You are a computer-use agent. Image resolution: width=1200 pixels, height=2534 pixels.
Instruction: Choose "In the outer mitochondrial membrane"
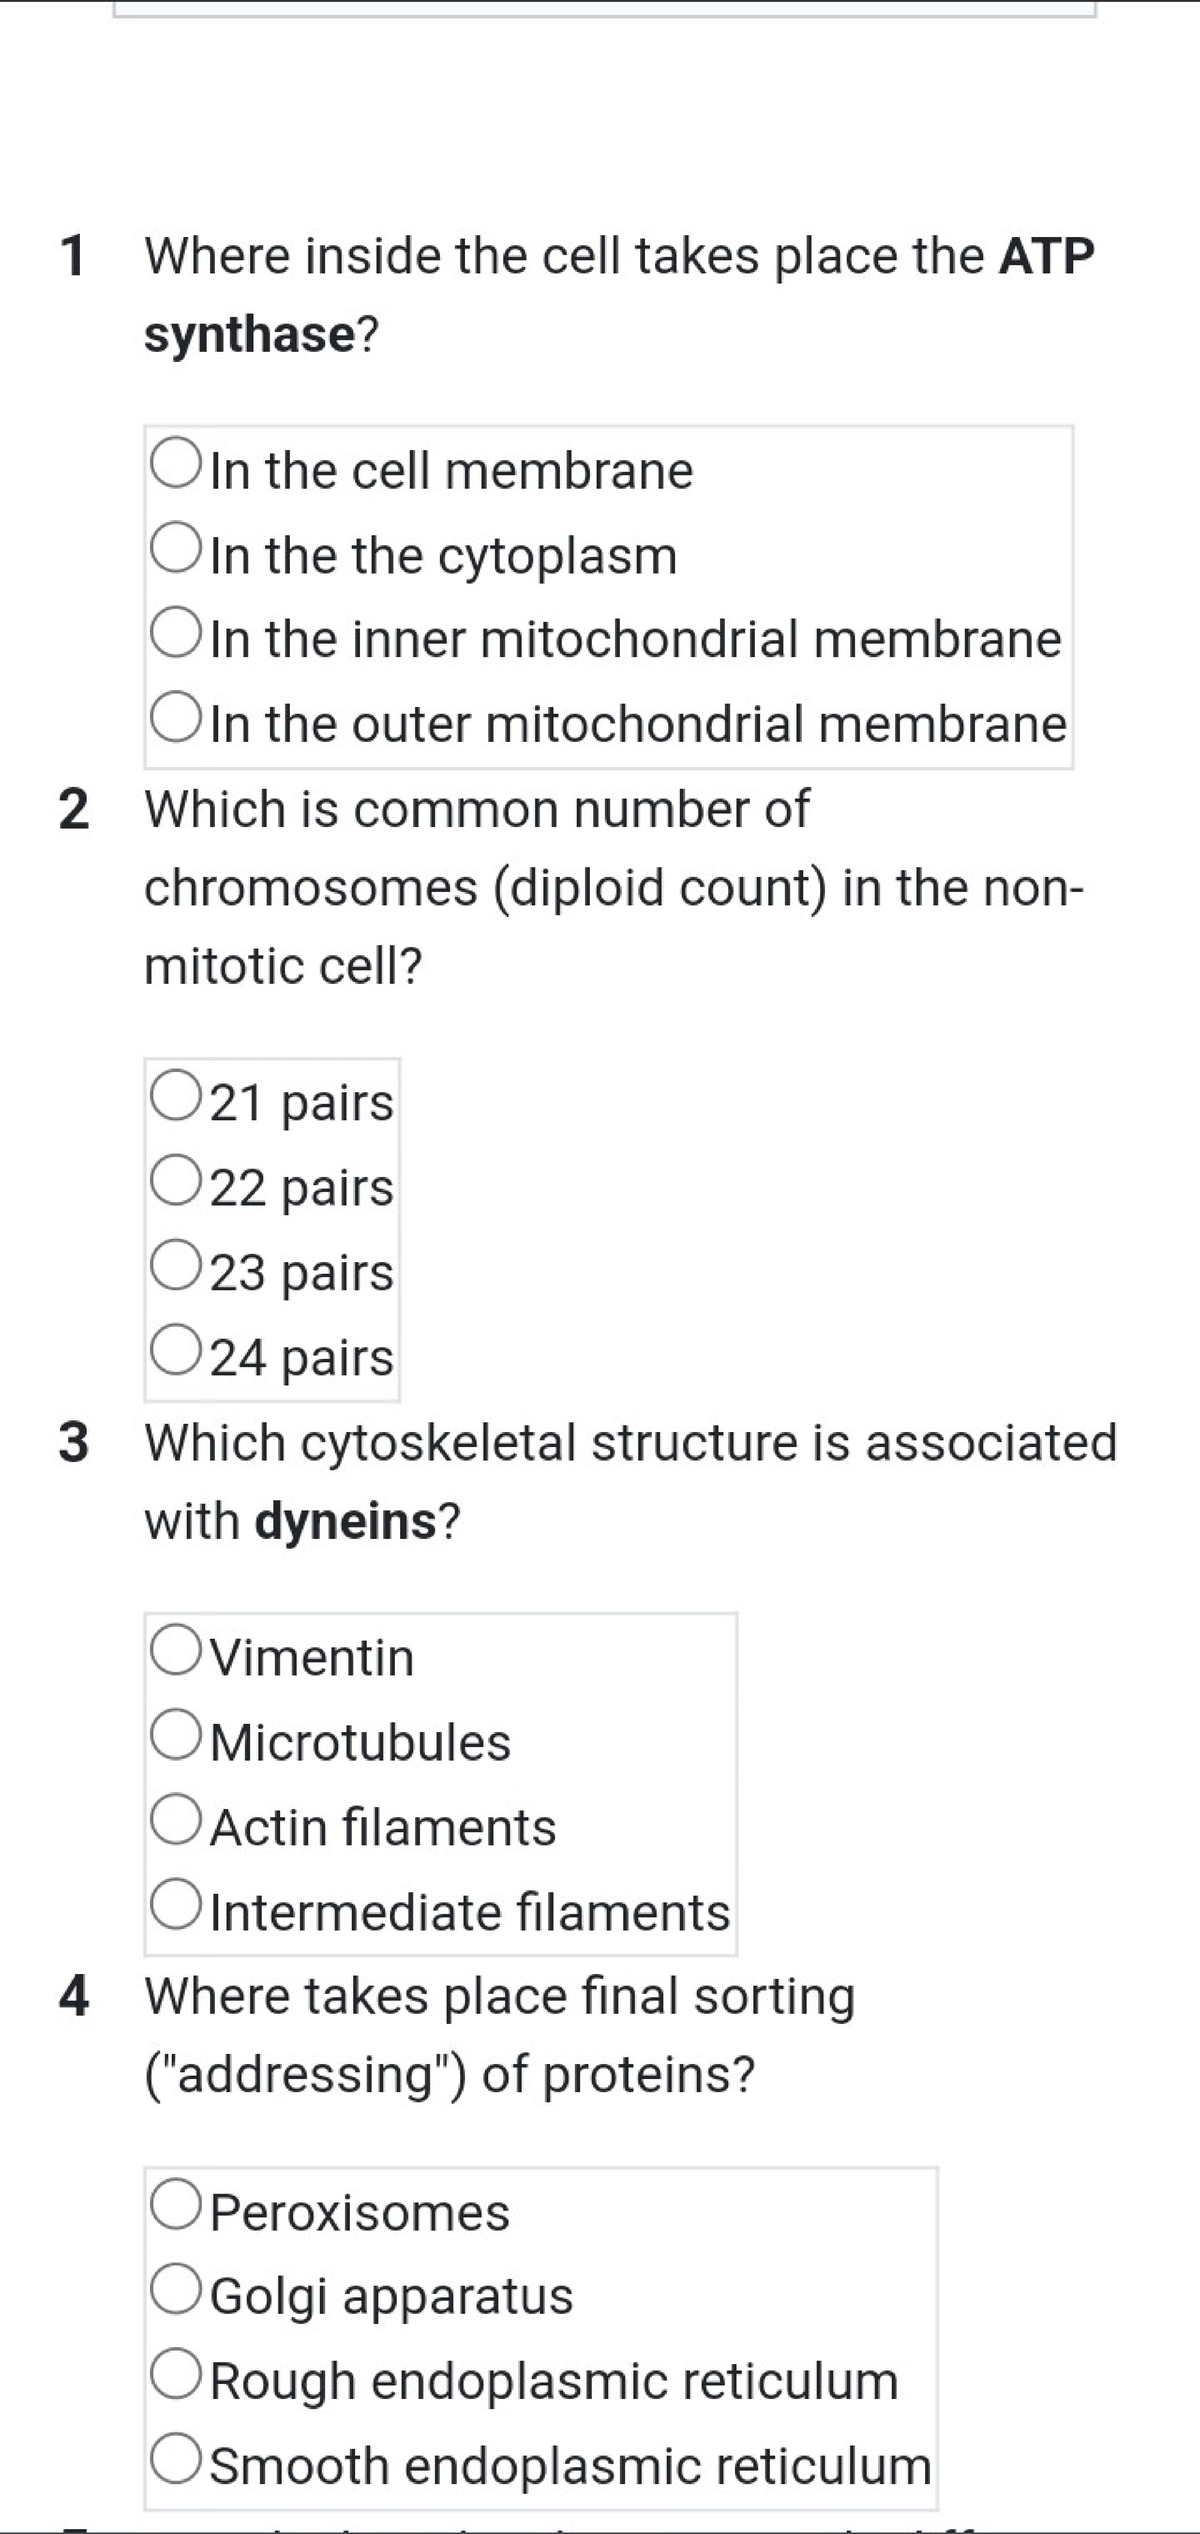tap(178, 718)
